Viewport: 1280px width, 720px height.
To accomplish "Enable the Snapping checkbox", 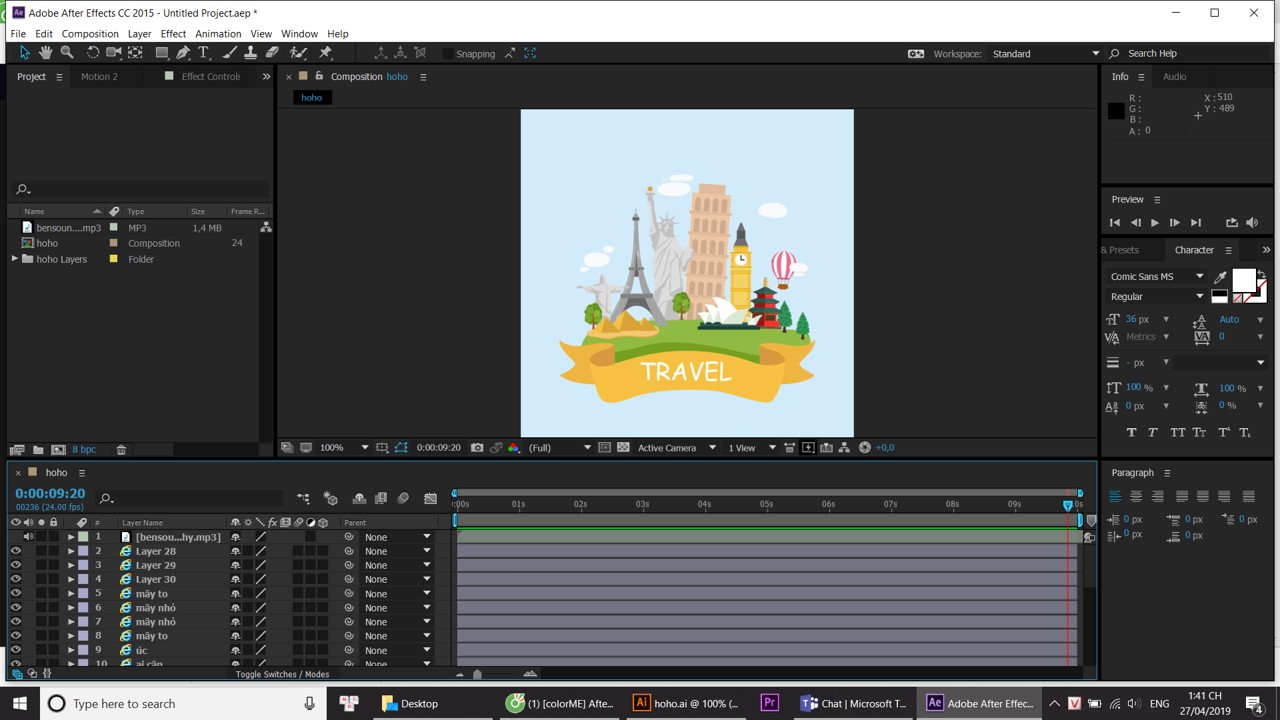I will (x=448, y=54).
